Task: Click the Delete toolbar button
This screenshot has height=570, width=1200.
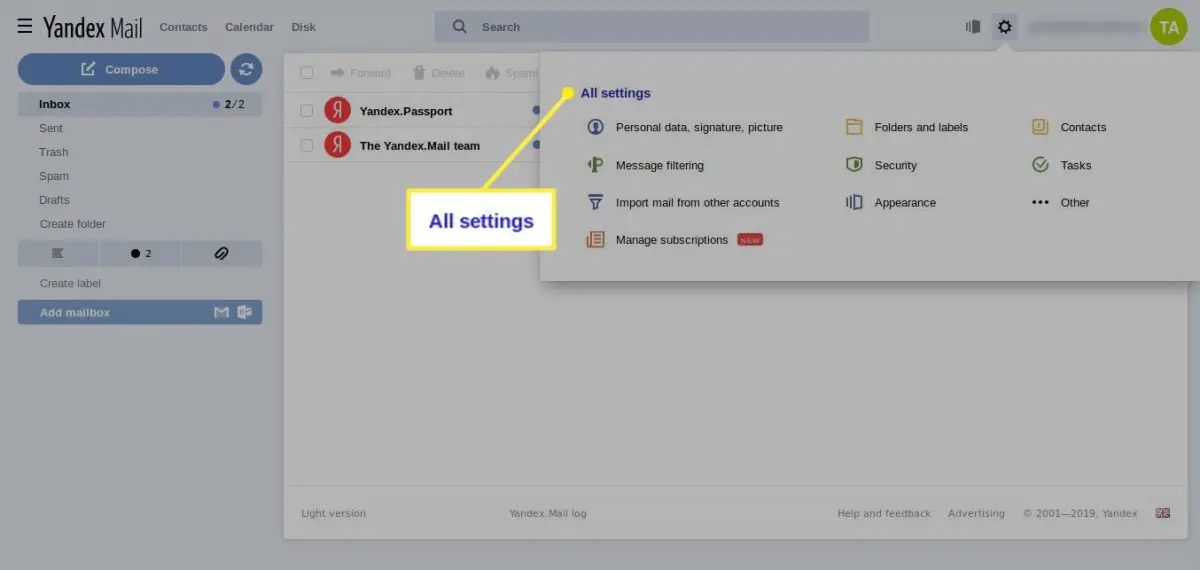Action: (x=438, y=73)
